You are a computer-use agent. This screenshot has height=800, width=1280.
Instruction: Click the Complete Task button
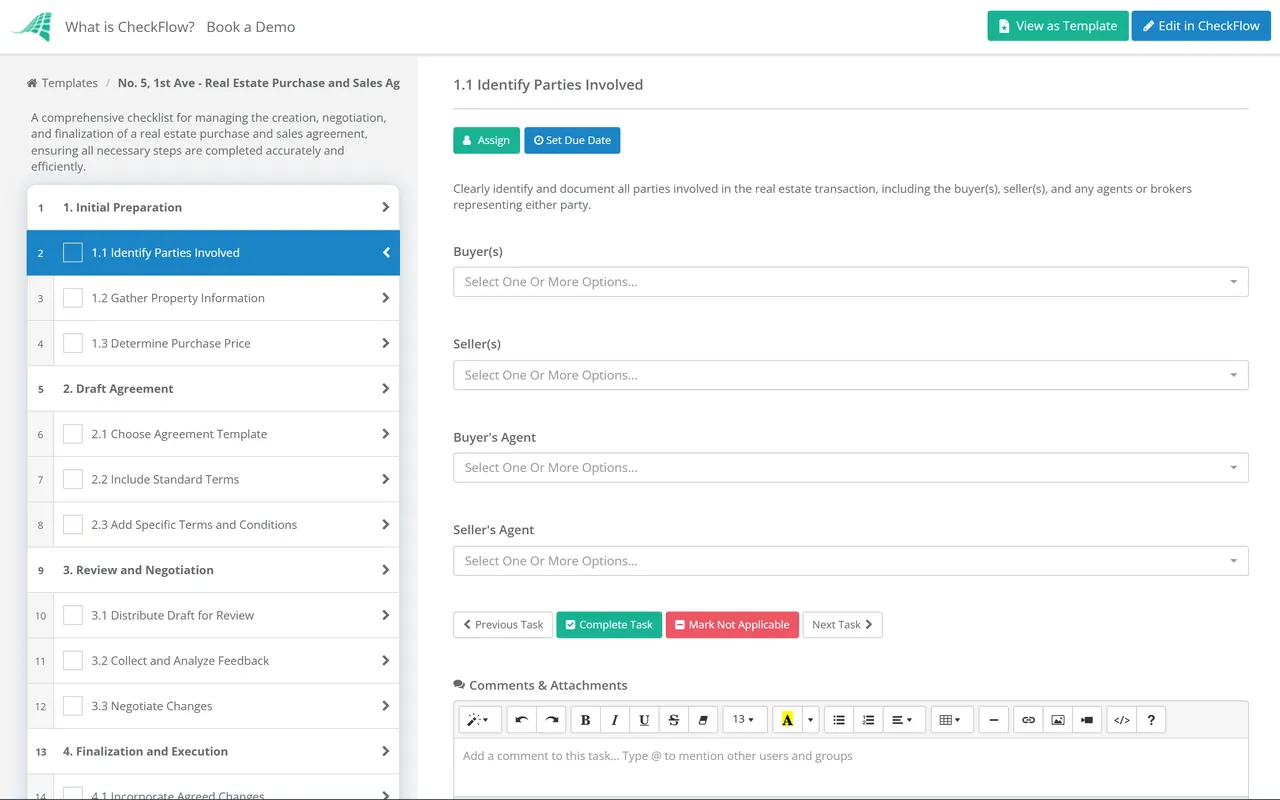point(609,625)
